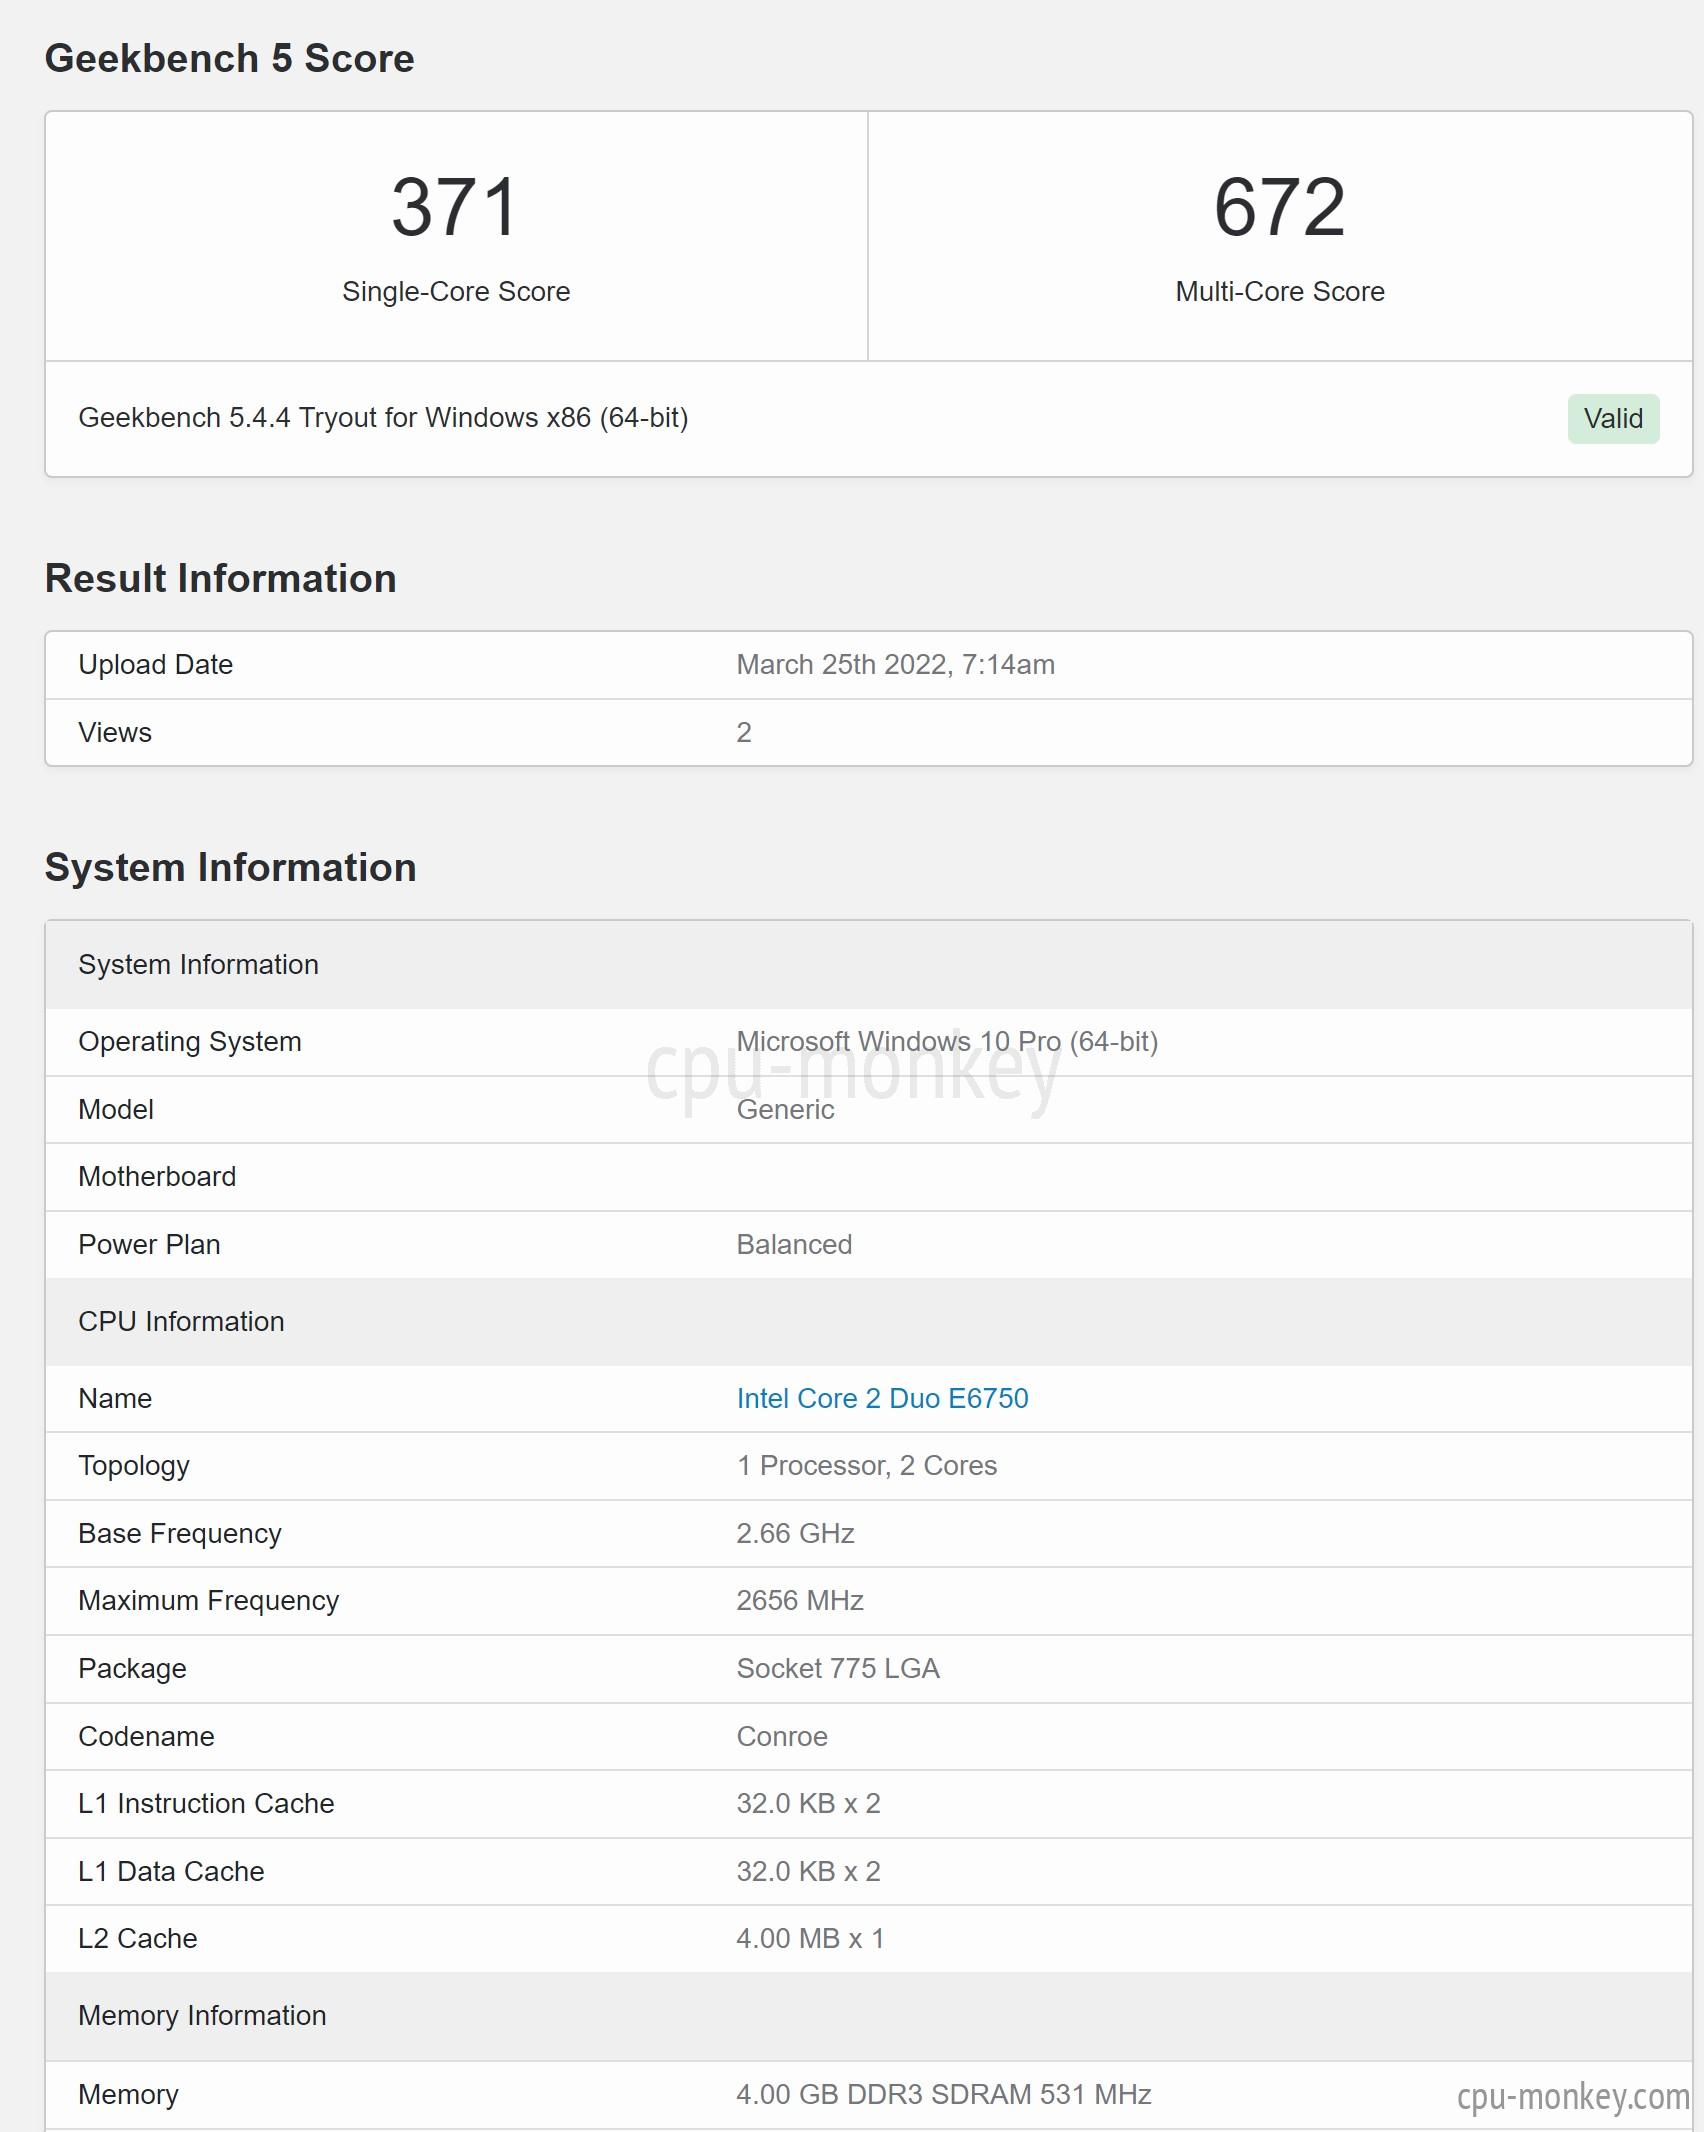This screenshot has height=2132, width=1704.
Task: Select the L2 Cache value 4.00 MB x 1
Action: click(x=810, y=1938)
